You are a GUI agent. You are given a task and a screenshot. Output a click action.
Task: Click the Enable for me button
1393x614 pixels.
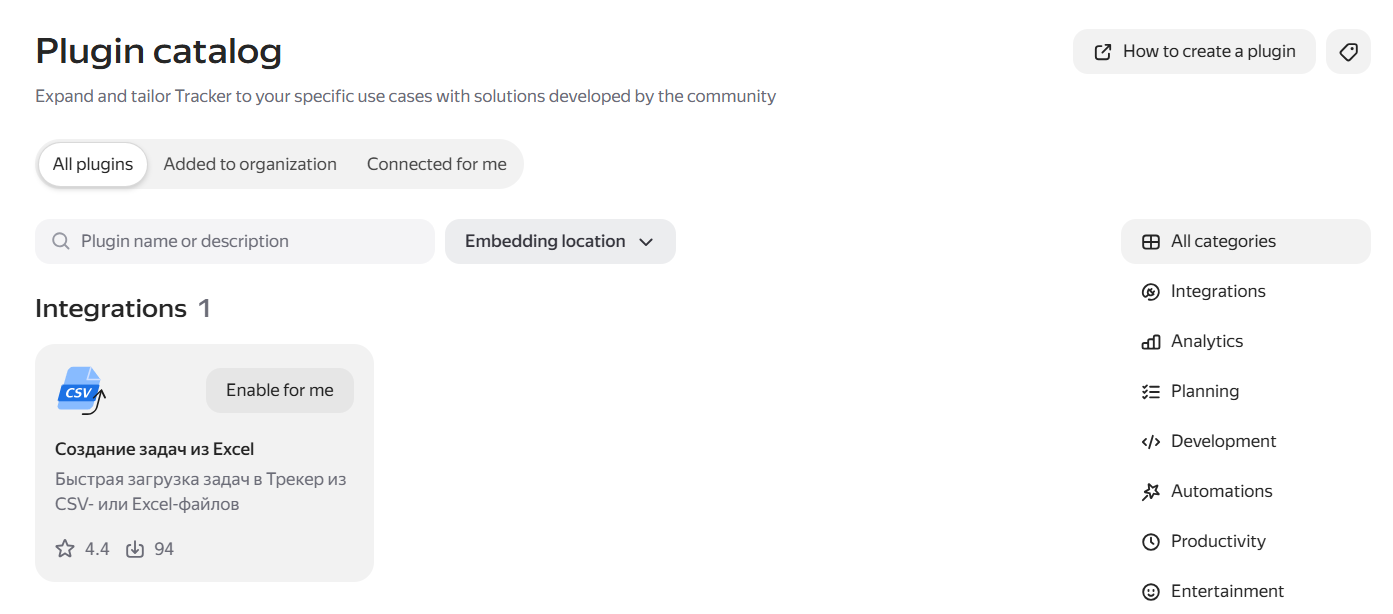(x=280, y=390)
